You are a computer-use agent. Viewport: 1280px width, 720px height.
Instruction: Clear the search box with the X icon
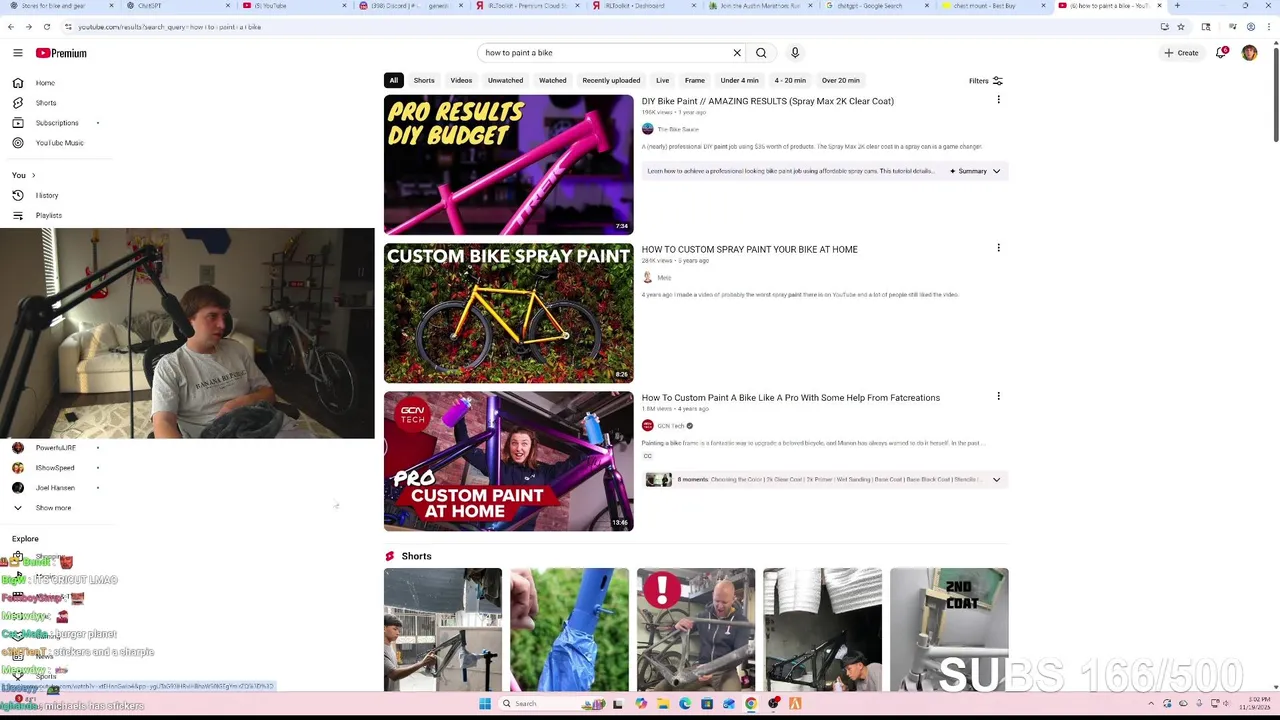click(737, 53)
